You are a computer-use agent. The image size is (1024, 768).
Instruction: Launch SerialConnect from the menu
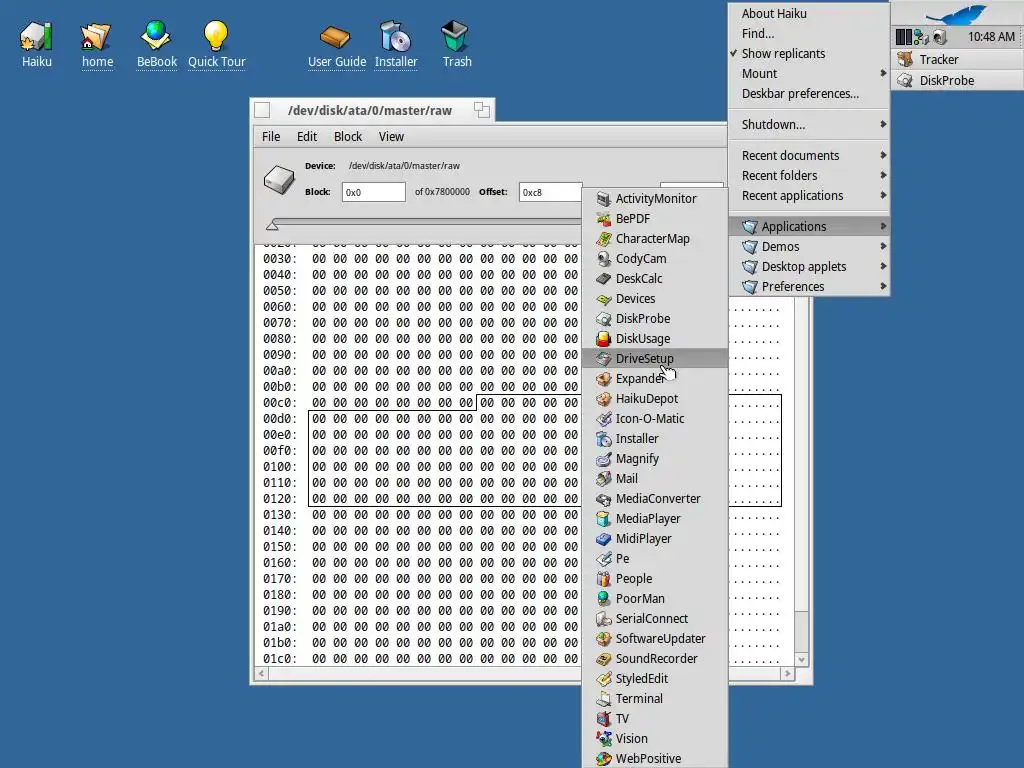(x=655, y=618)
